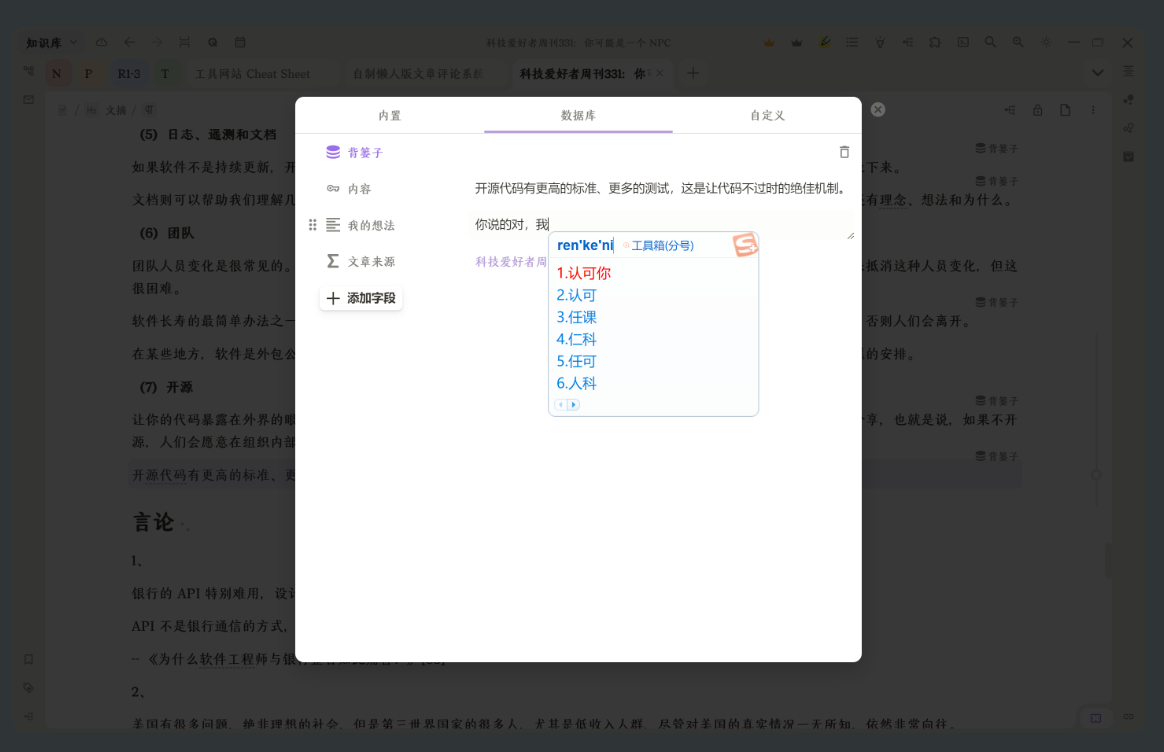Click the orange crown icon
This screenshot has height=752, width=1164.
click(769, 42)
